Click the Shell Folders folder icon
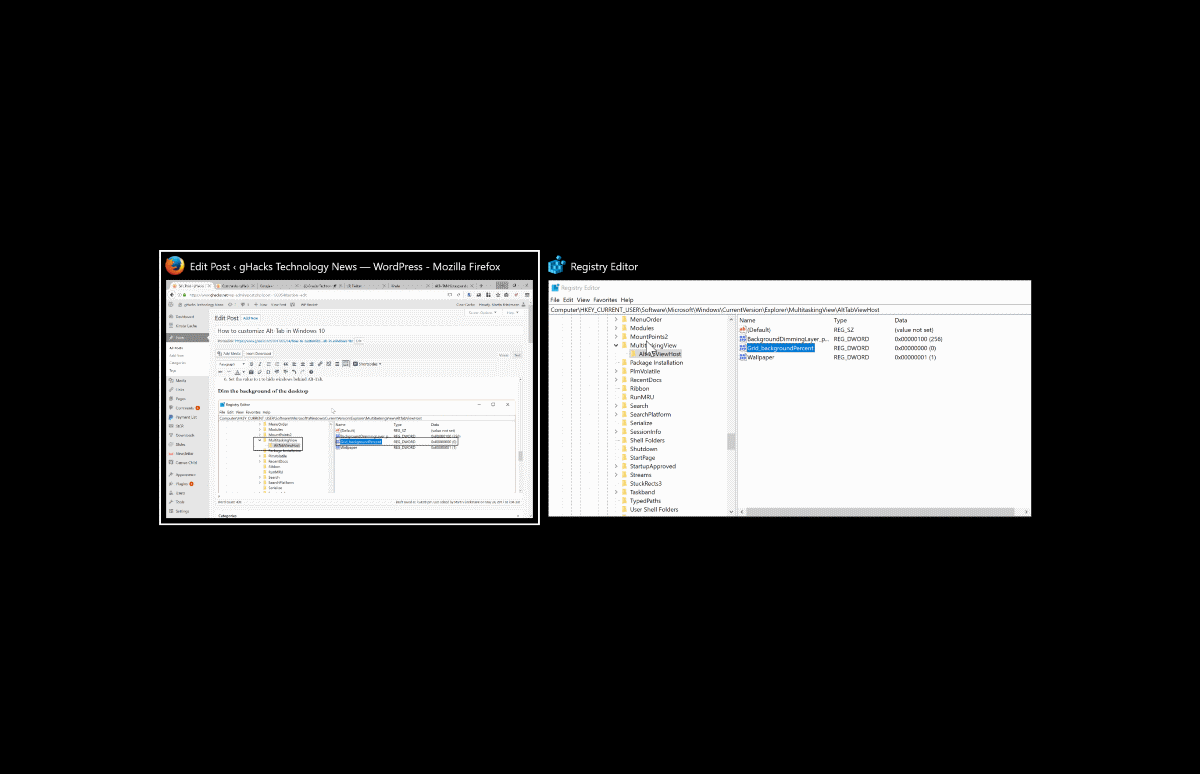The image size is (1200, 774). tap(625, 440)
